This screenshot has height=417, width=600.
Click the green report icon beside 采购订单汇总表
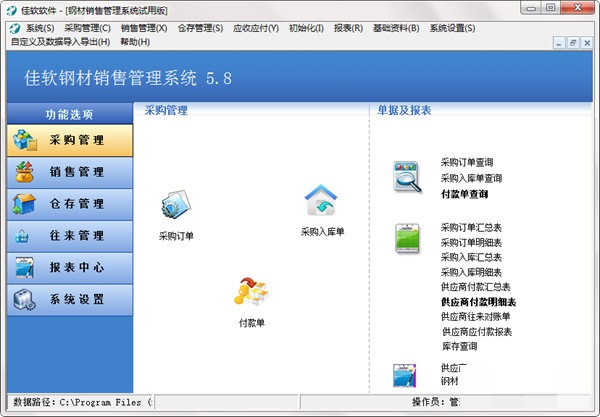point(407,238)
